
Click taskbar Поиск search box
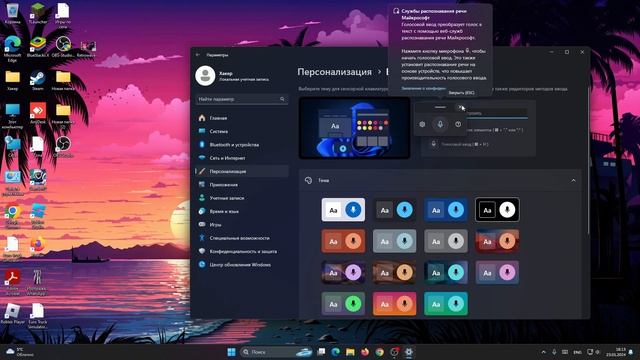276,352
